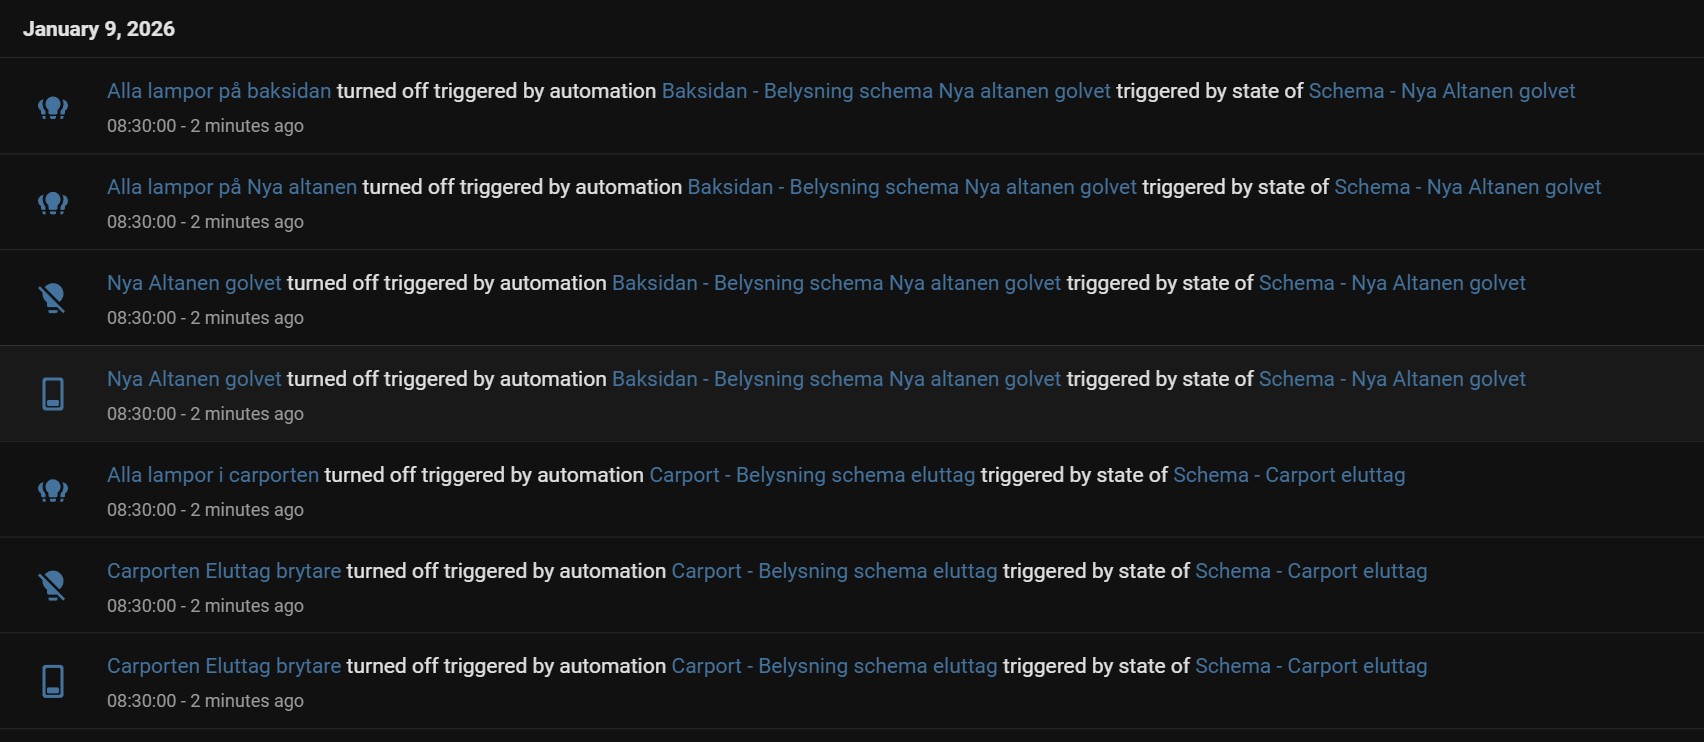The height and width of the screenshot is (742, 1704).
Task: Click the timestamp under Alla lampor på baksidan
Action: point(205,126)
